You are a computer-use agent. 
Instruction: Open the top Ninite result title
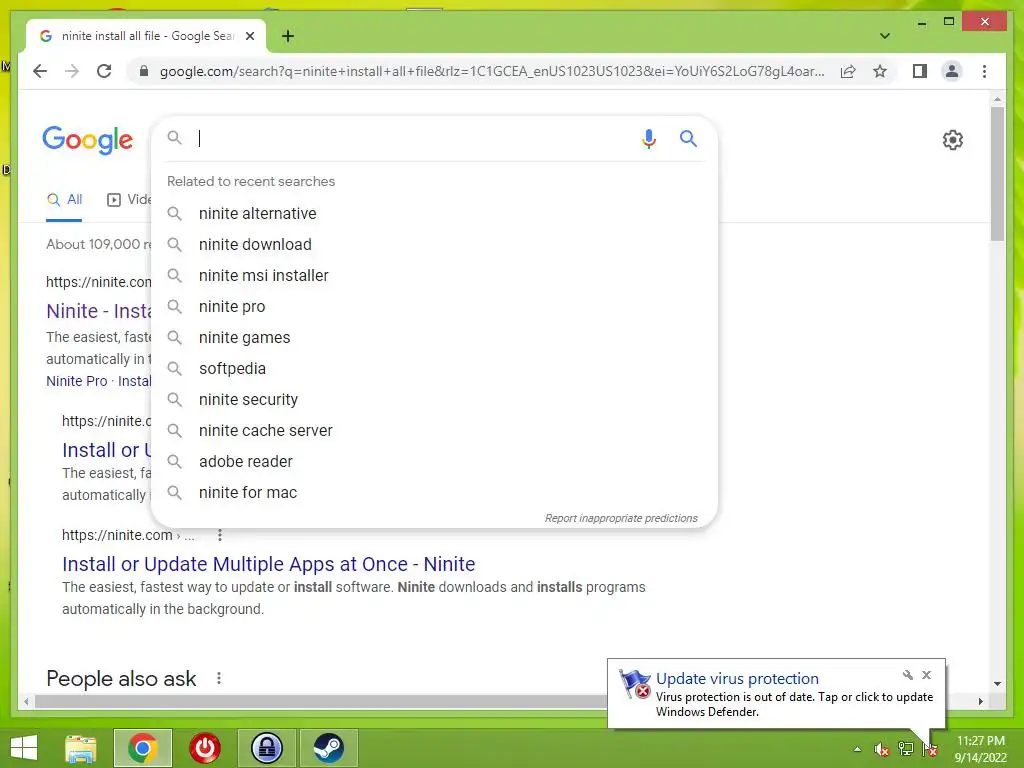pos(99,311)
